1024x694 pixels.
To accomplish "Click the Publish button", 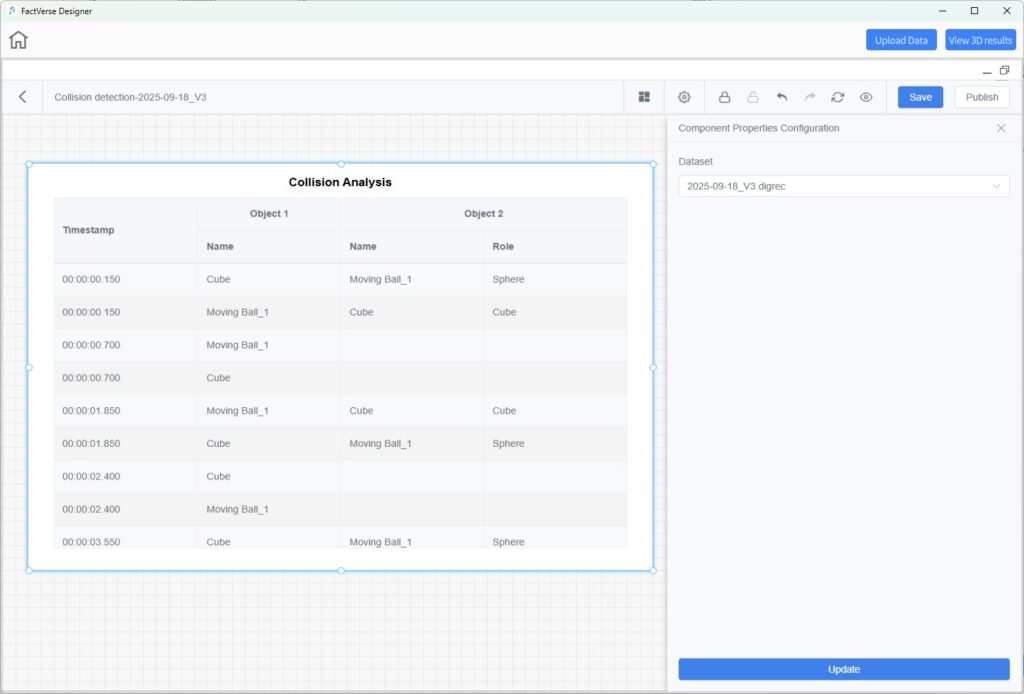I will (x=981, y=97).
